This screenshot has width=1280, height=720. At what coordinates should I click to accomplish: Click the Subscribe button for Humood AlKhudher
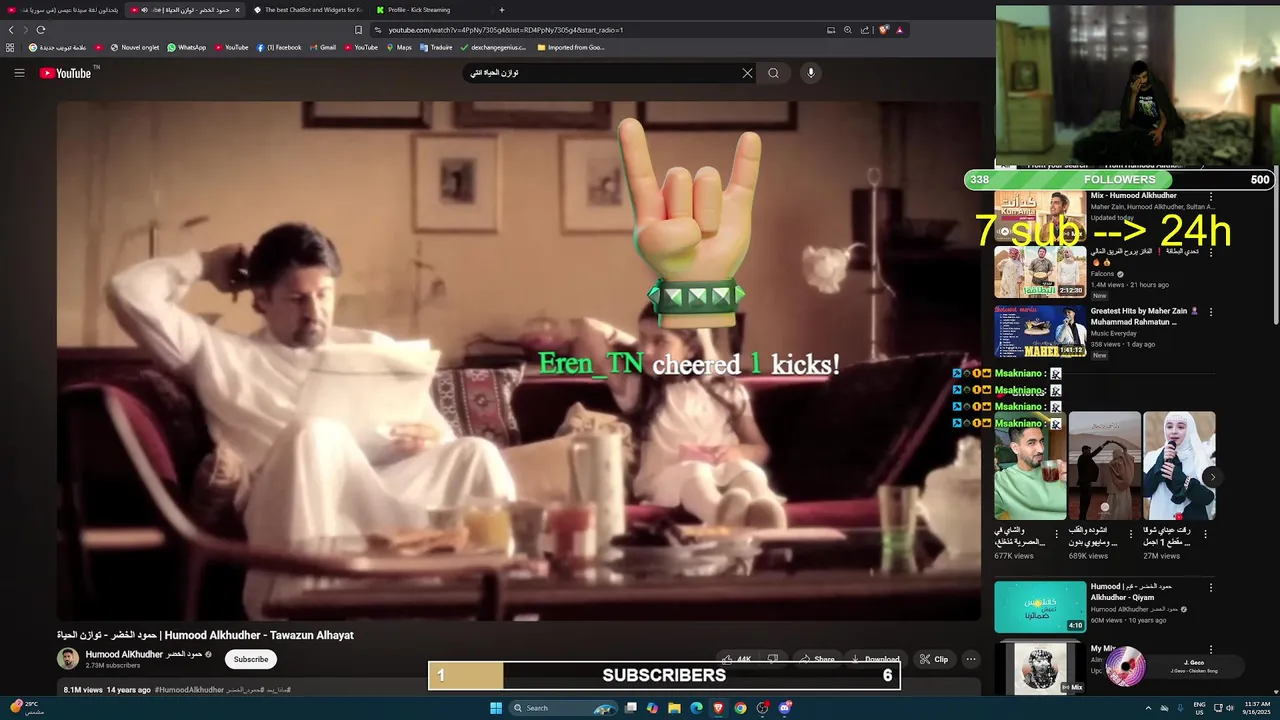(251, 659)
